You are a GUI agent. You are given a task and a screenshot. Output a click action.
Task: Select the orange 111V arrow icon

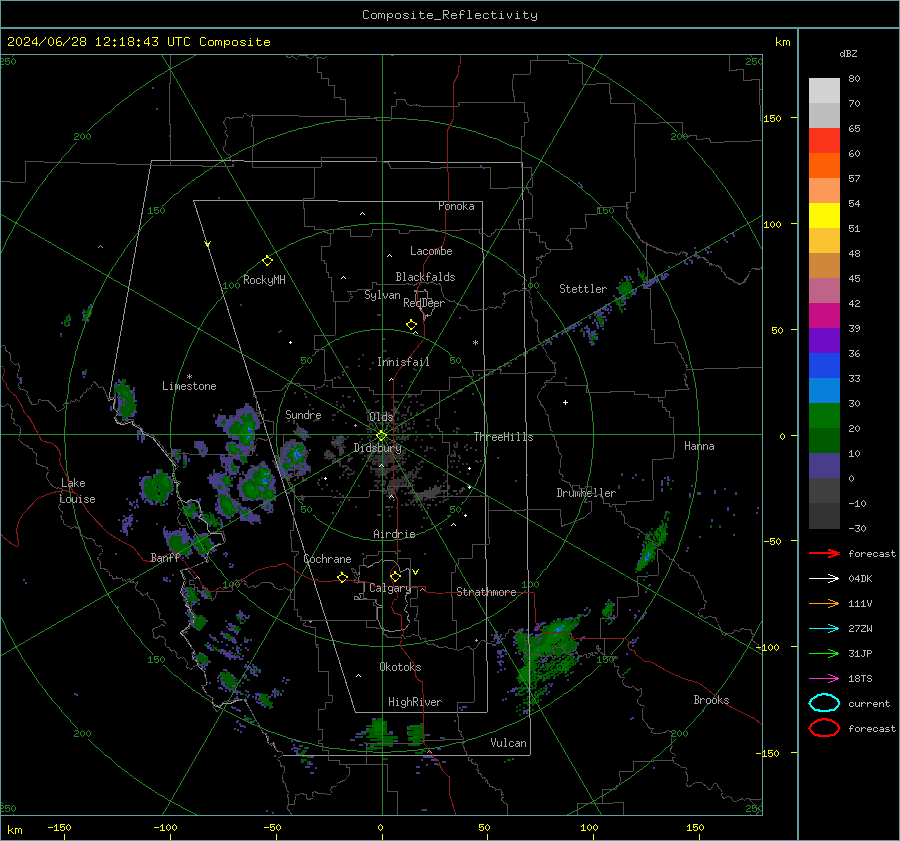[x=824, y=603]
